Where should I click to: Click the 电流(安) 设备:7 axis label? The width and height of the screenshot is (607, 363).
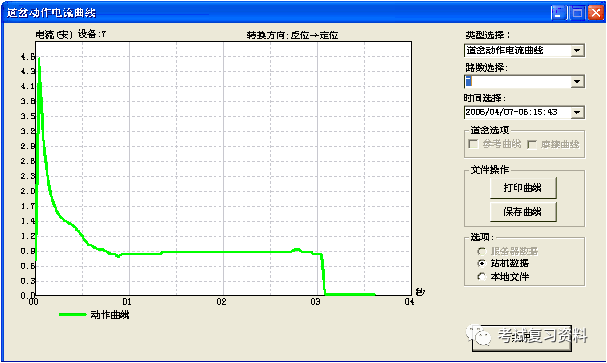click(x=71, y=34)
